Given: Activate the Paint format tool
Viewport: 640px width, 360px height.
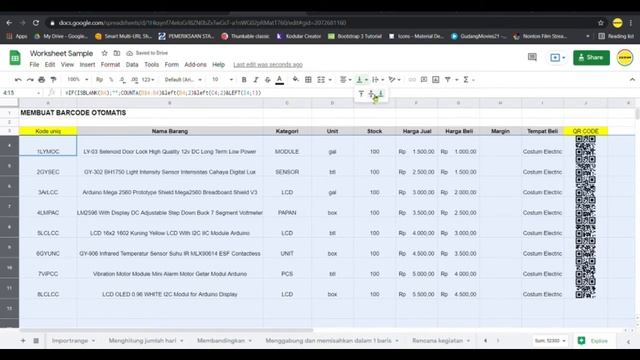Looking at the screenshot, I should pyautogui.click(x=53, y=80).
